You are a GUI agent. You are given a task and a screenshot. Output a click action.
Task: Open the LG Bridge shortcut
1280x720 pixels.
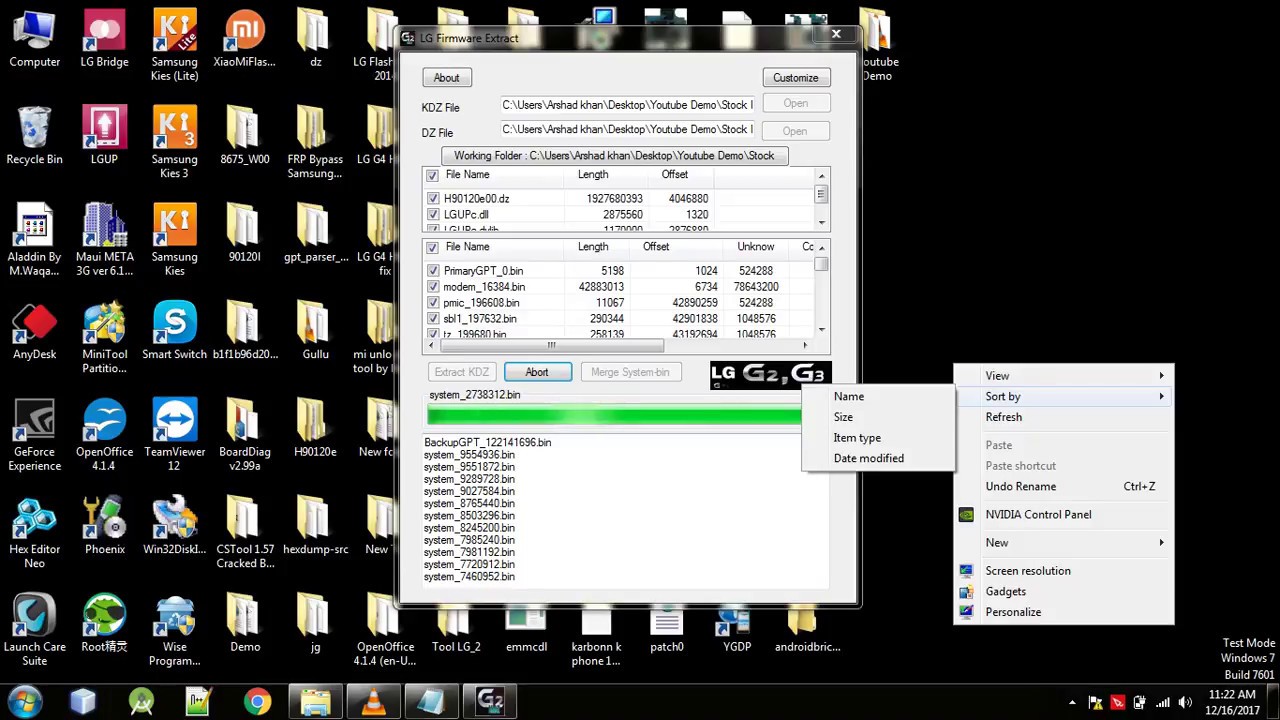click(x=104, y=40)
